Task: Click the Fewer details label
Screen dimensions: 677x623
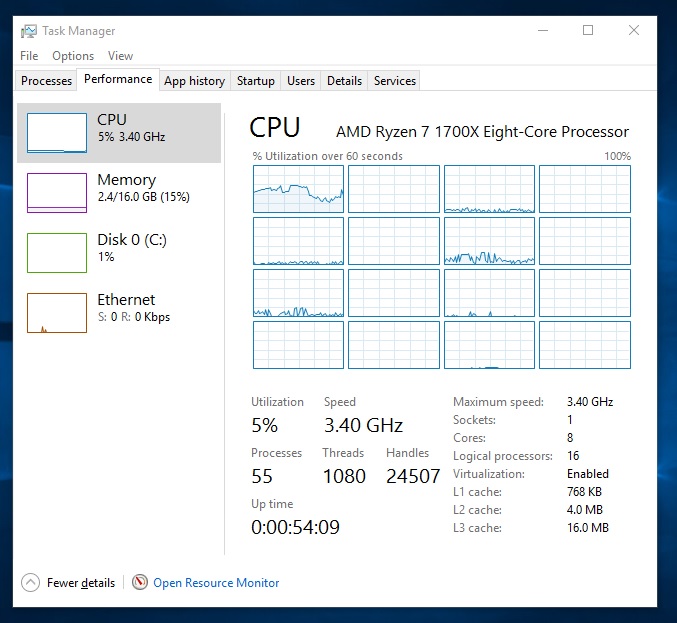Action: click(x=81, y=583)
